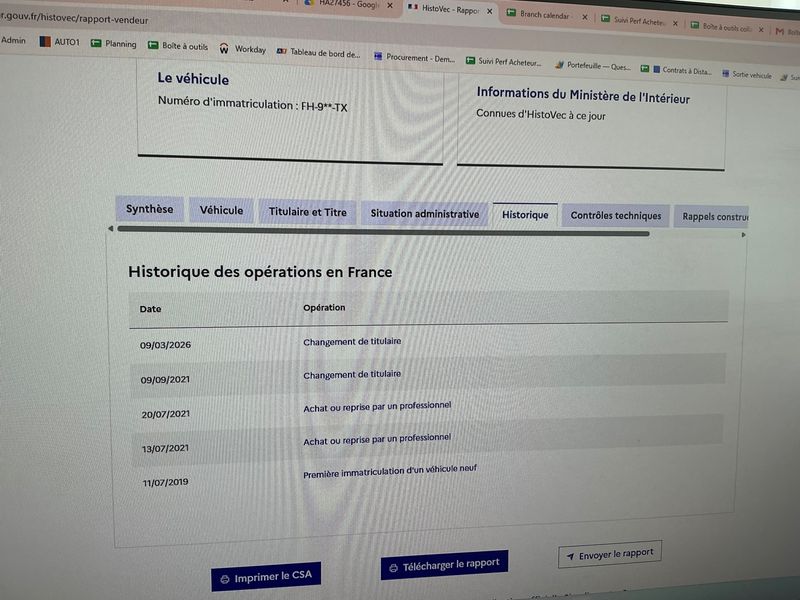Click the Date column header
This screenshot has height=600, width=800.
point(151,309)
